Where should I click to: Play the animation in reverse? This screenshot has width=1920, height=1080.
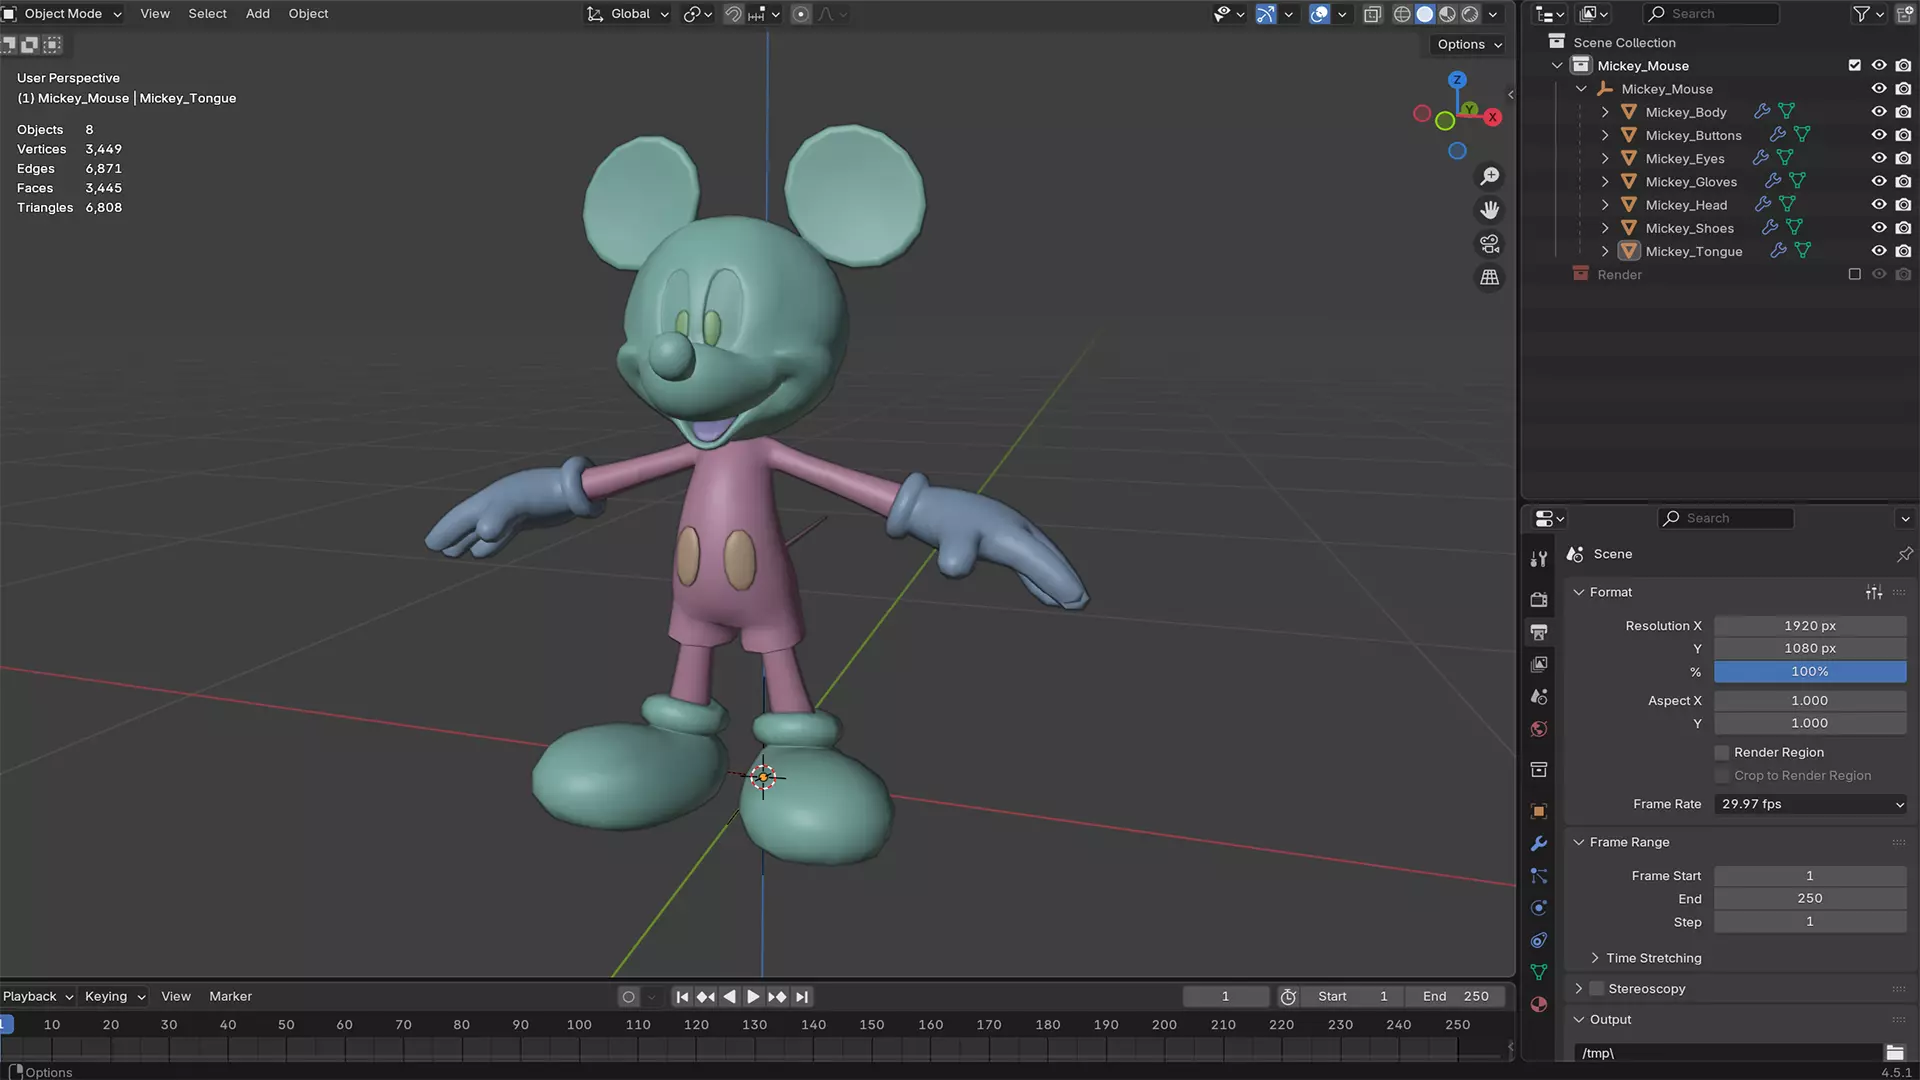[730, 997]
